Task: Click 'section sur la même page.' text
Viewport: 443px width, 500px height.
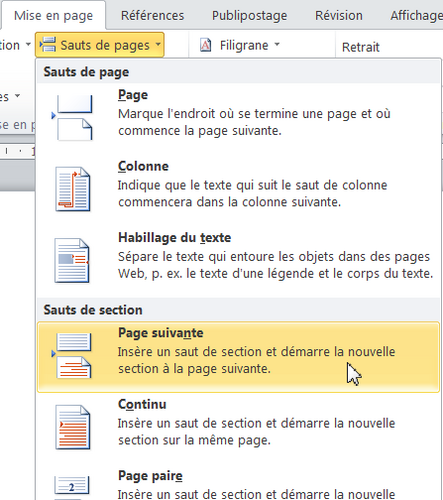Action: click(194, 440)
